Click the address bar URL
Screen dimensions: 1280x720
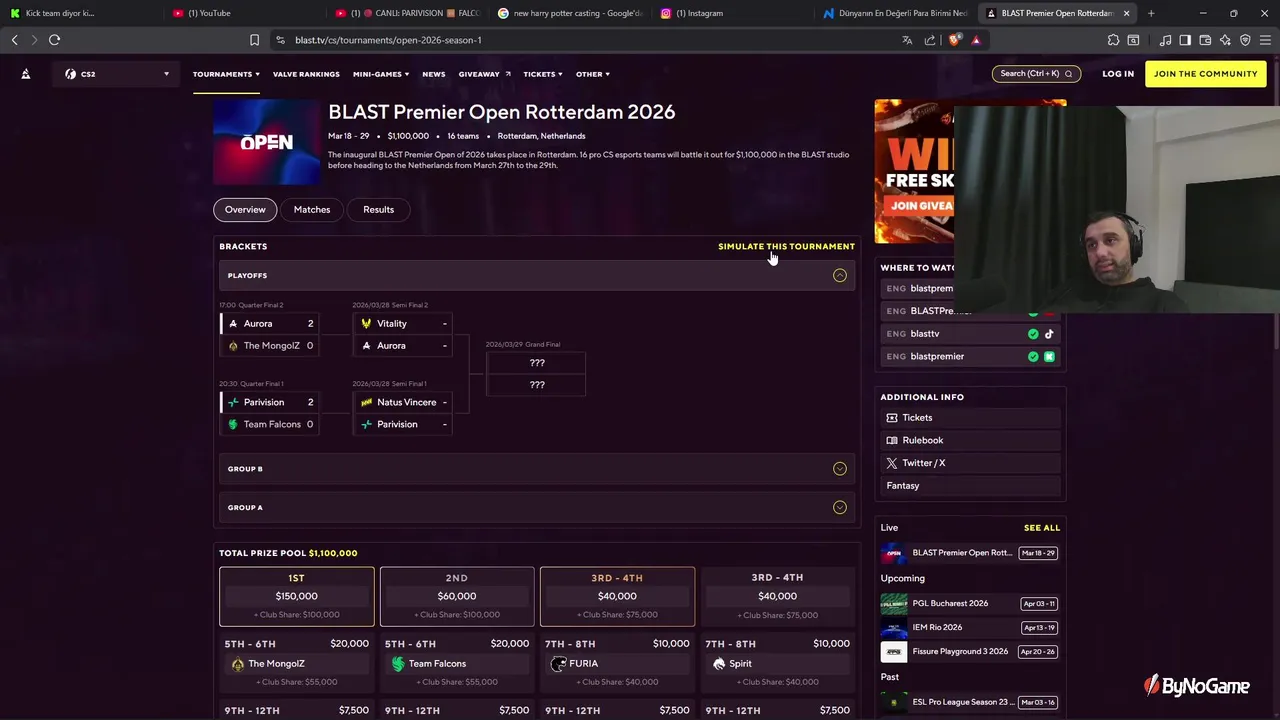click(388, 40)
